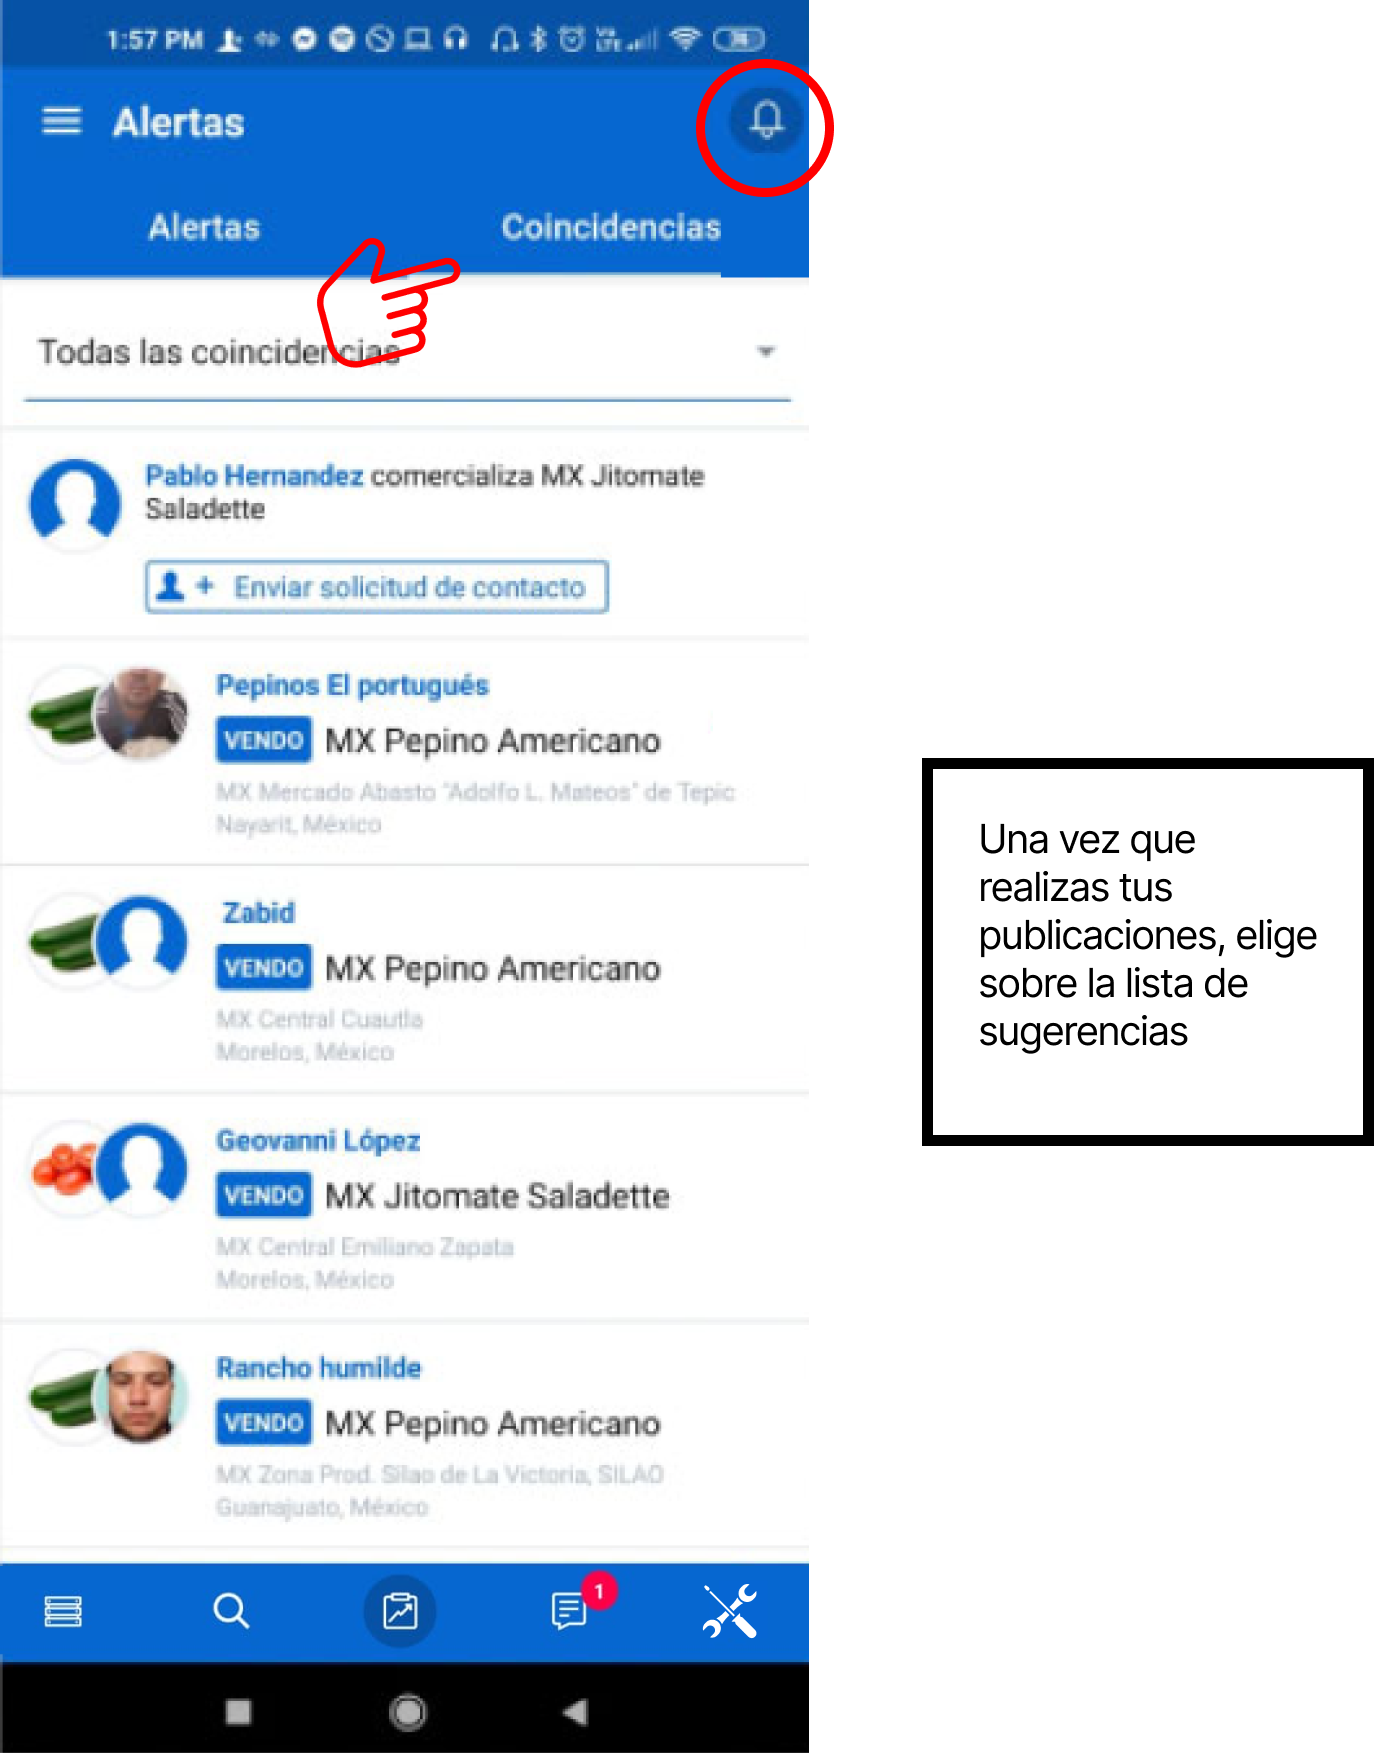Tap the Android home circle button

click(407, 1712)
